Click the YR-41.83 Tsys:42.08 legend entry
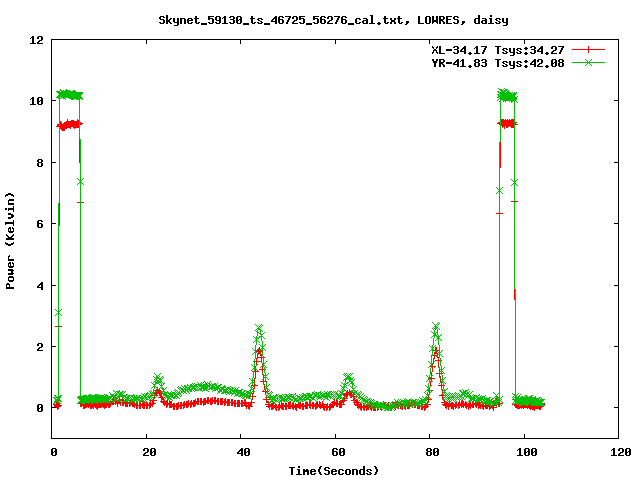The width and height of the screenshot is (640, 480). (x=498, y=63)
